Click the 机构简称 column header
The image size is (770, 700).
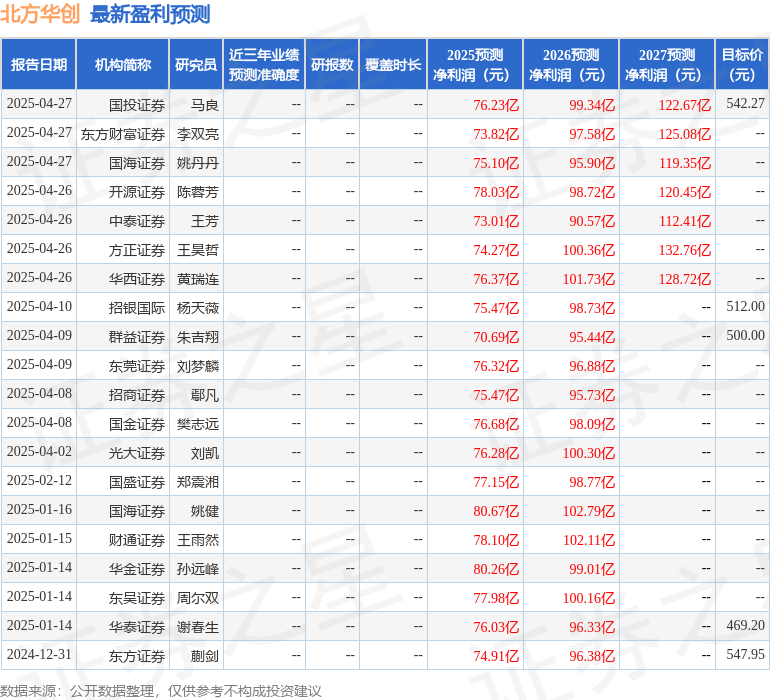123,65
